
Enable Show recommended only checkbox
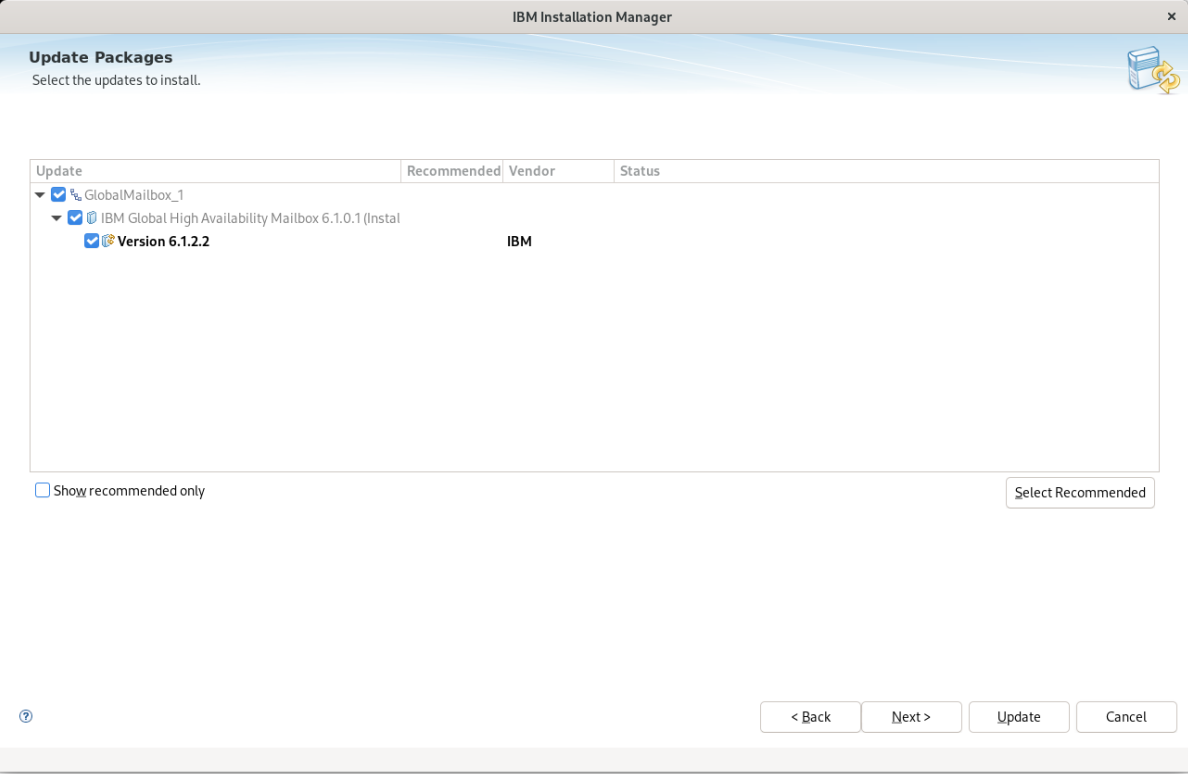point(42,490)
